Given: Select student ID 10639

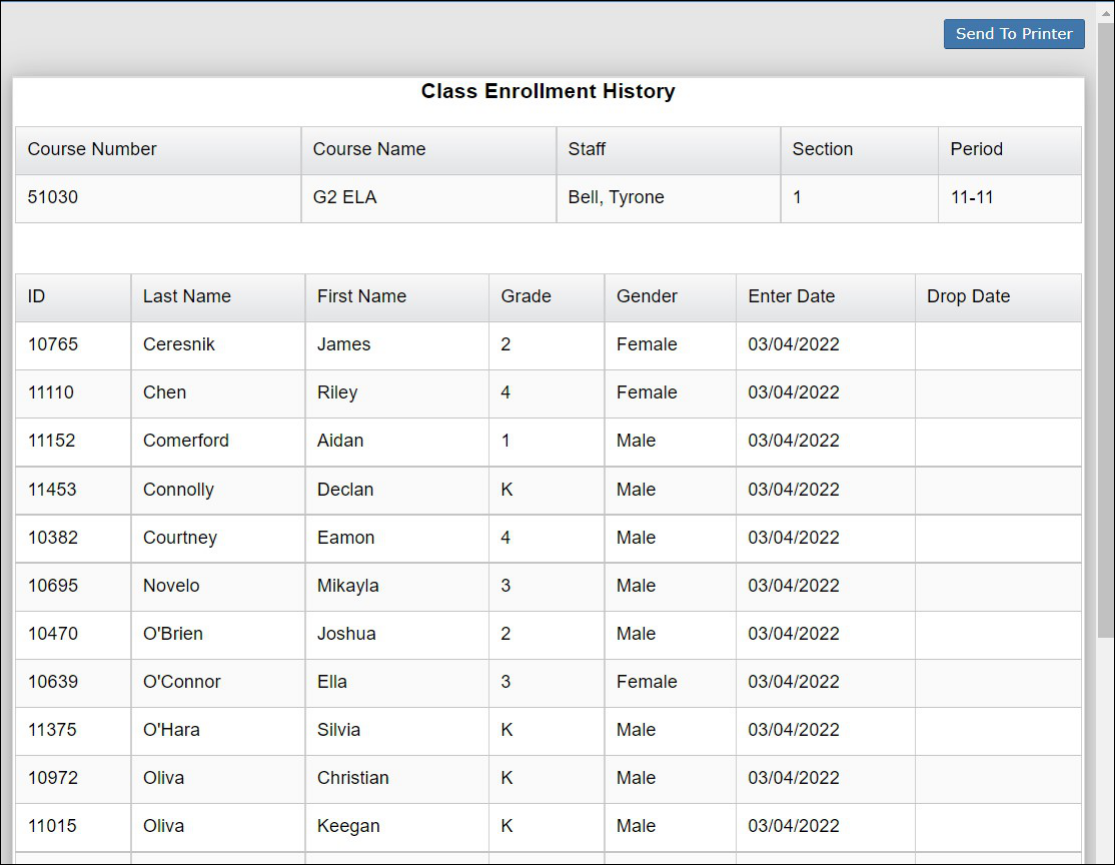Looking at the screenshot, I should tap(53, 682).
